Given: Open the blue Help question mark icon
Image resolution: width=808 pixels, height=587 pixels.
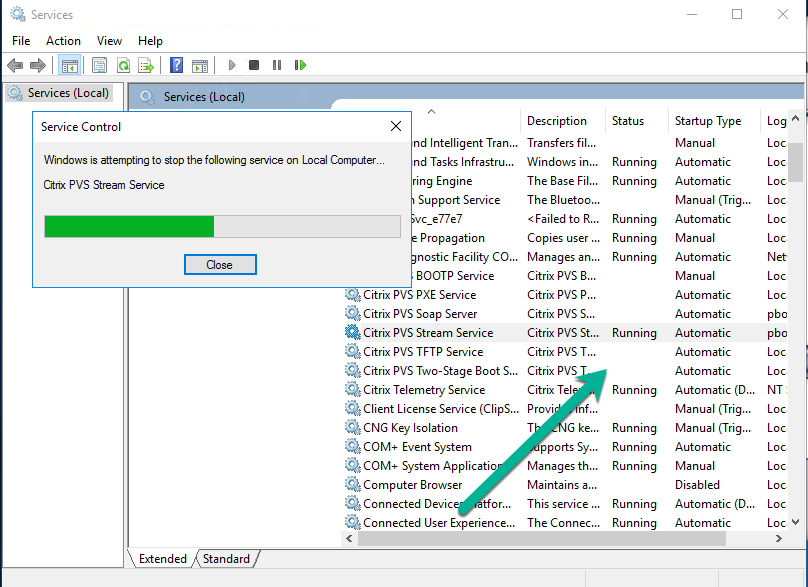Looking at the screenshot, I should [176, 65].
